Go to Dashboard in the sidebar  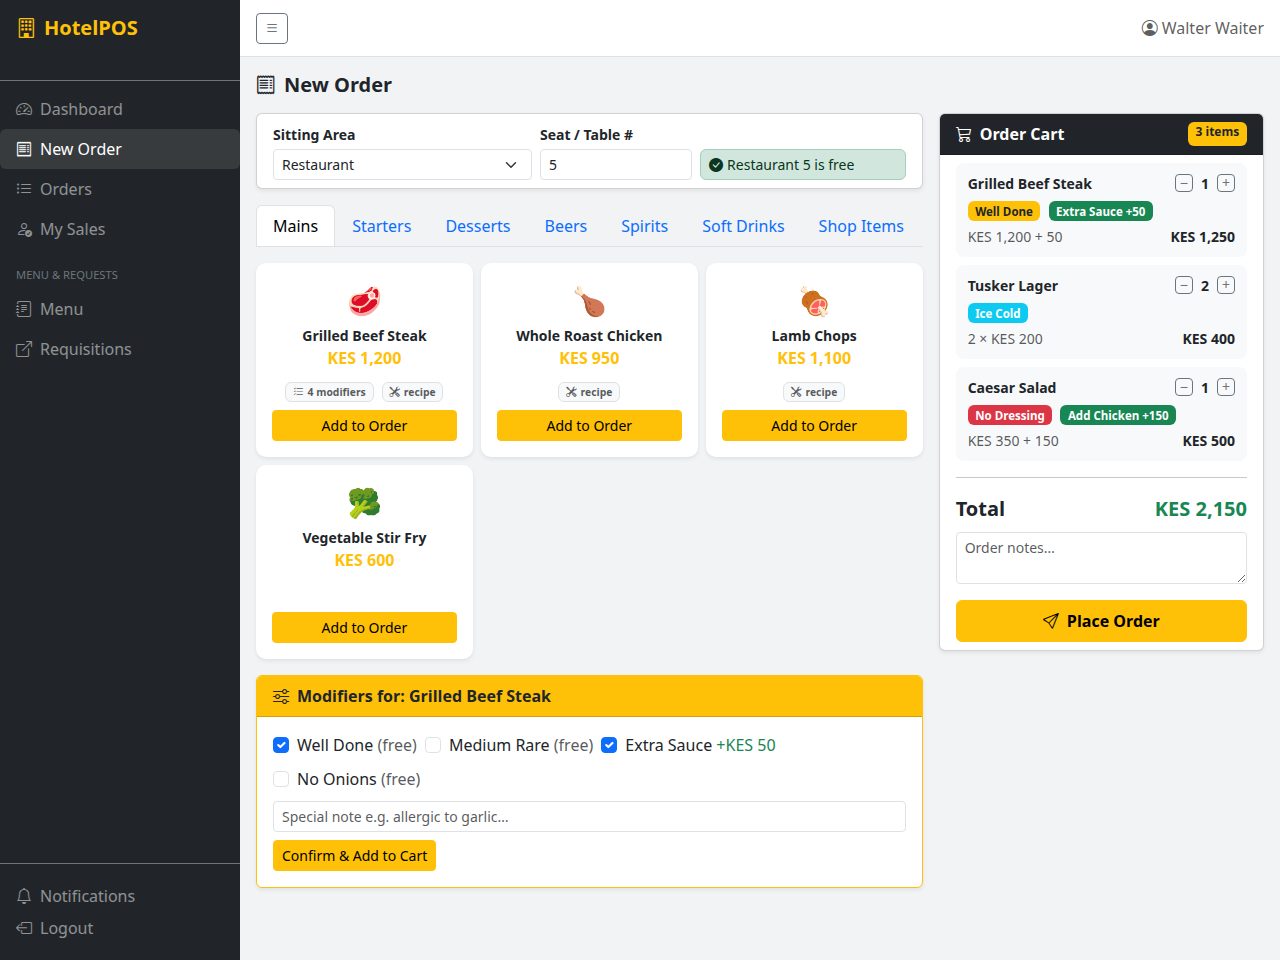click(x=120, y=109)
